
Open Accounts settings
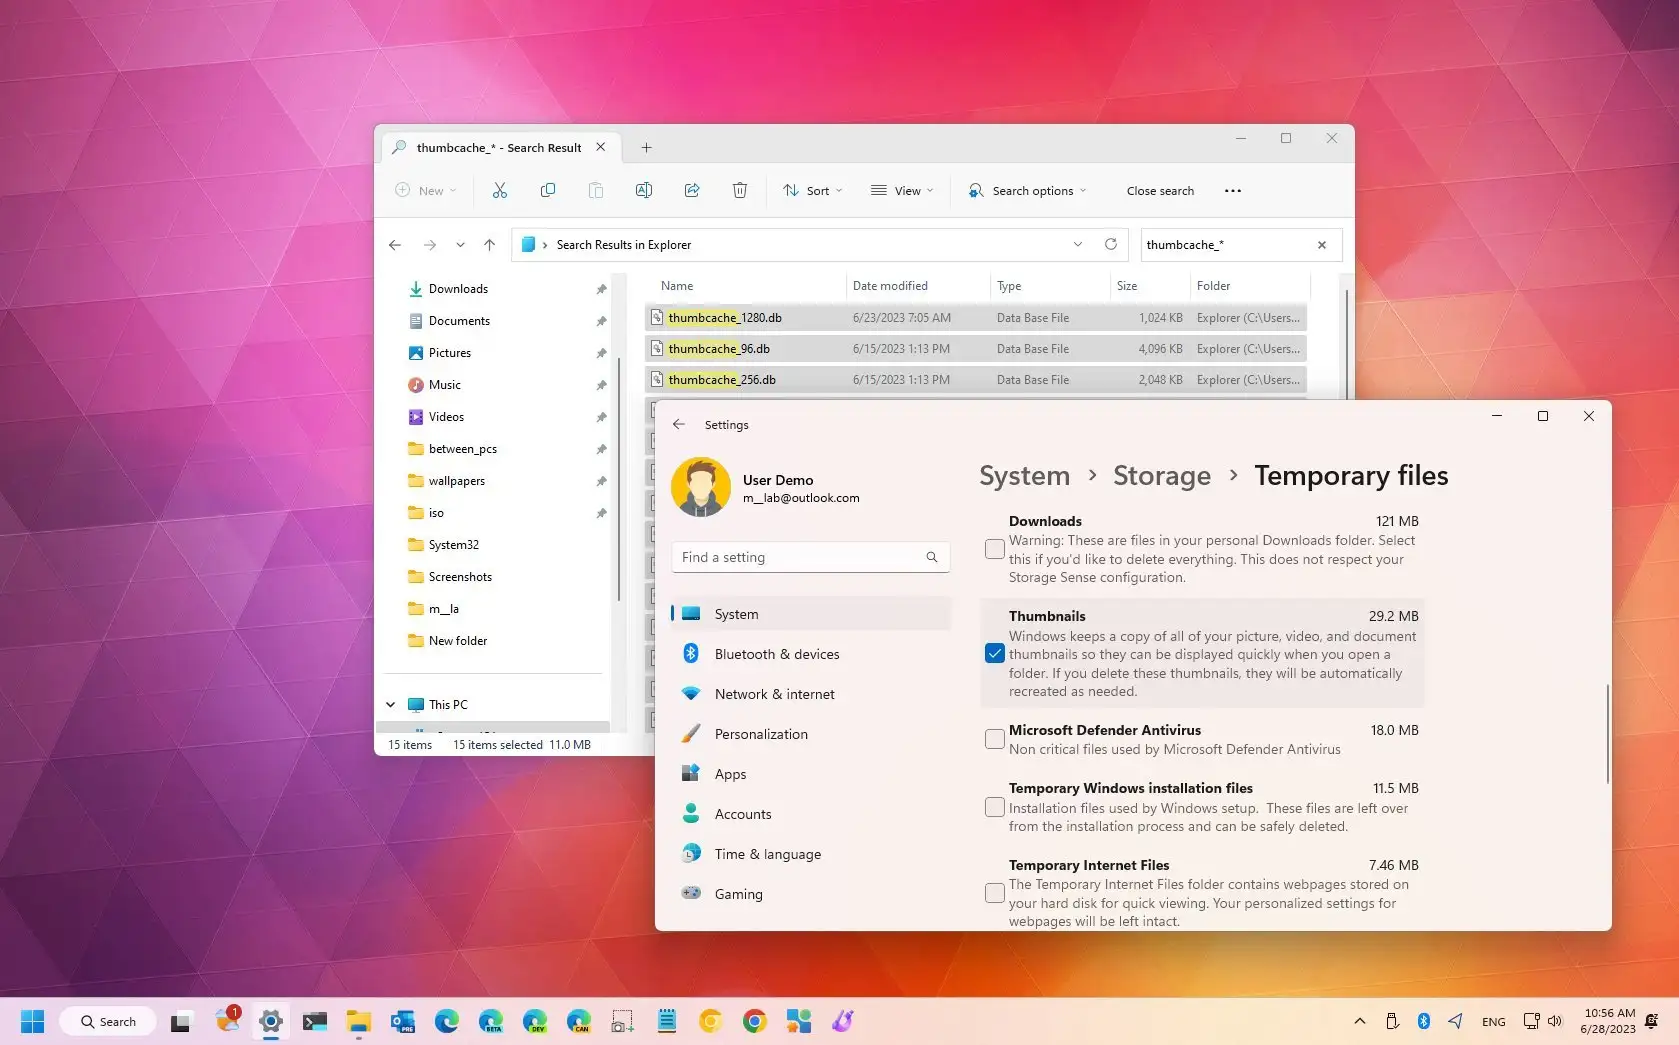(x=811, y=814)
